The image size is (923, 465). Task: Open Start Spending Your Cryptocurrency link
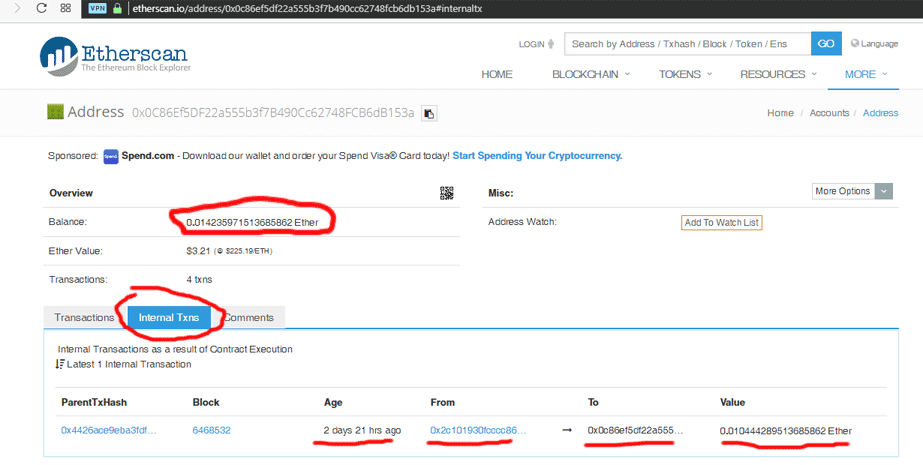coord(537,156)
